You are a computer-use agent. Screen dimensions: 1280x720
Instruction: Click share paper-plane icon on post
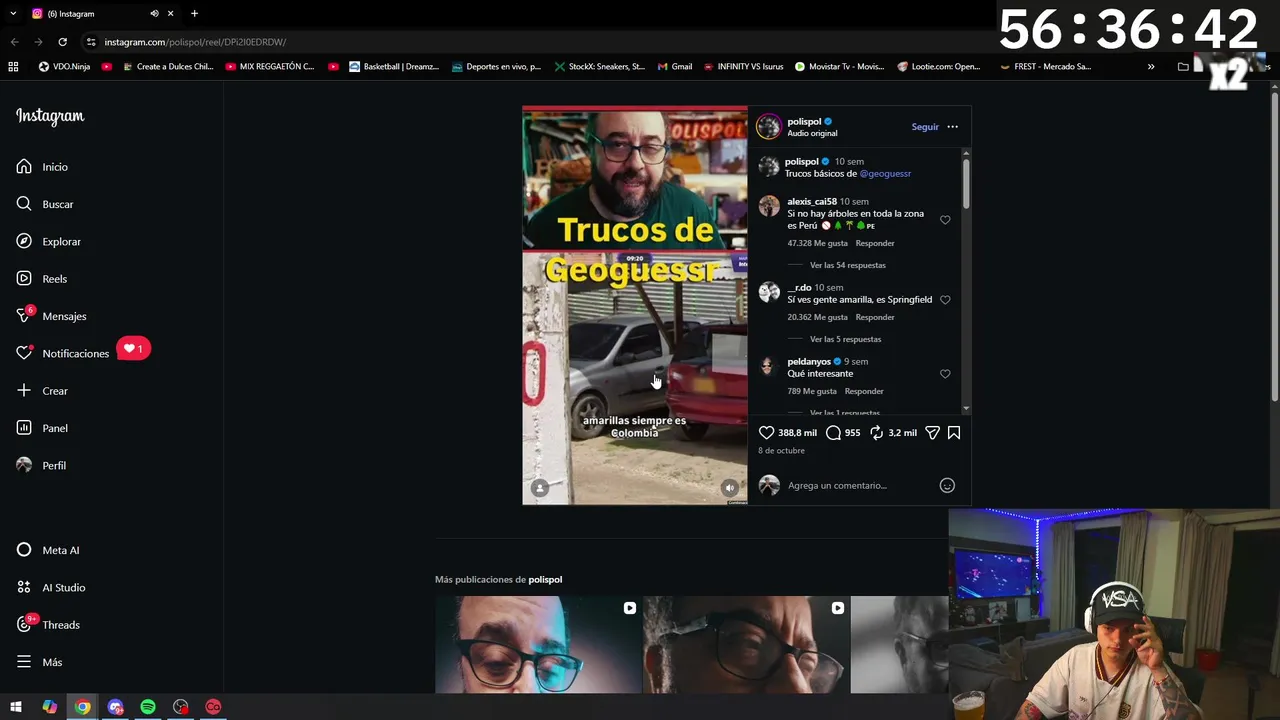[x=932, y=433]
